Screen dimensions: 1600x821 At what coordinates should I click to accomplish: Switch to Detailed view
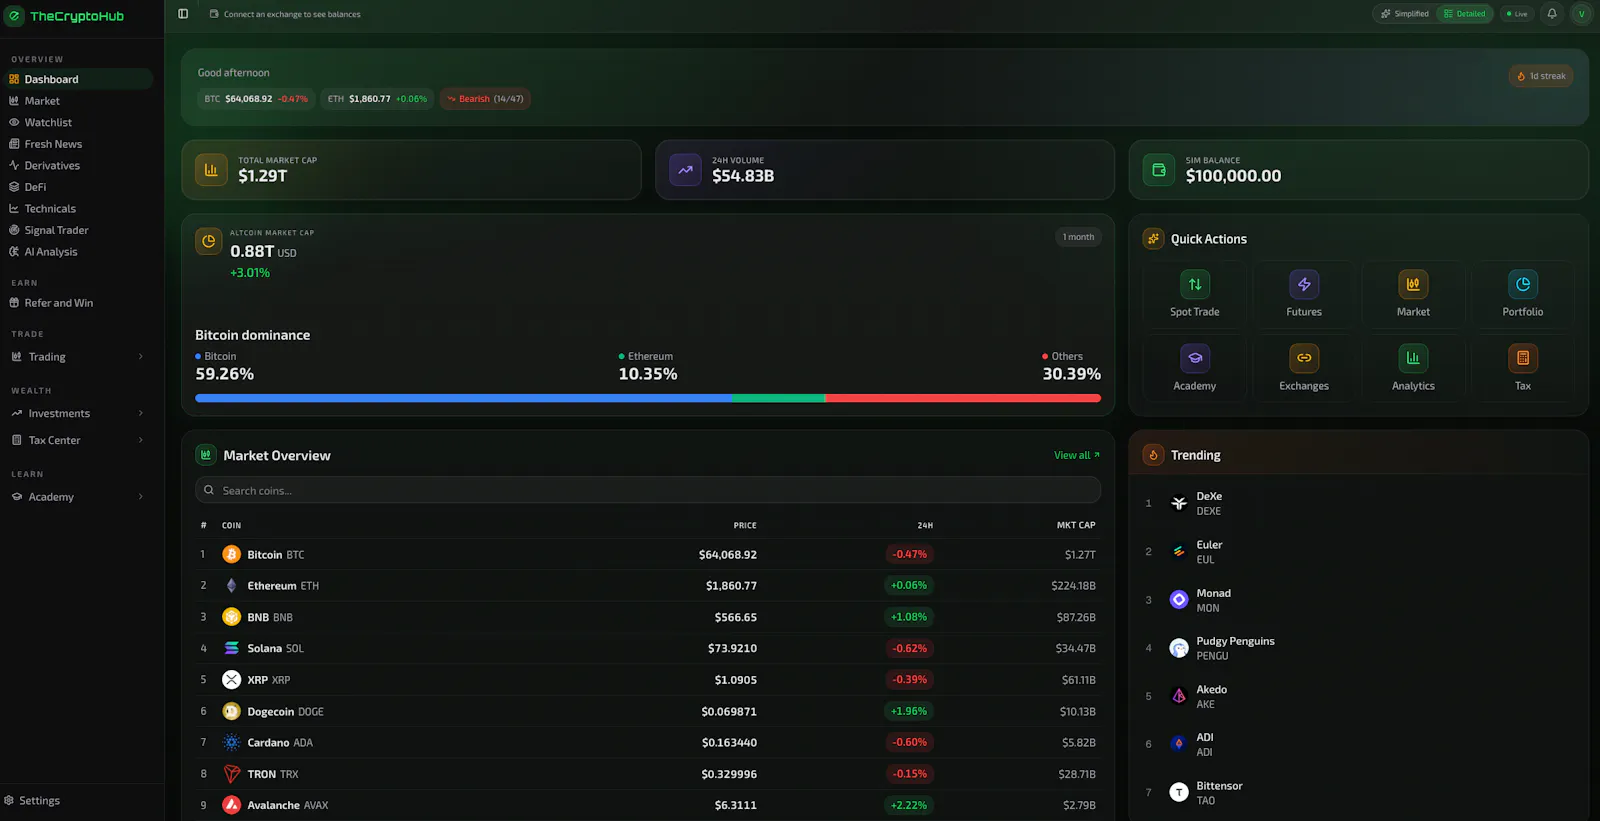(1465, 14)
